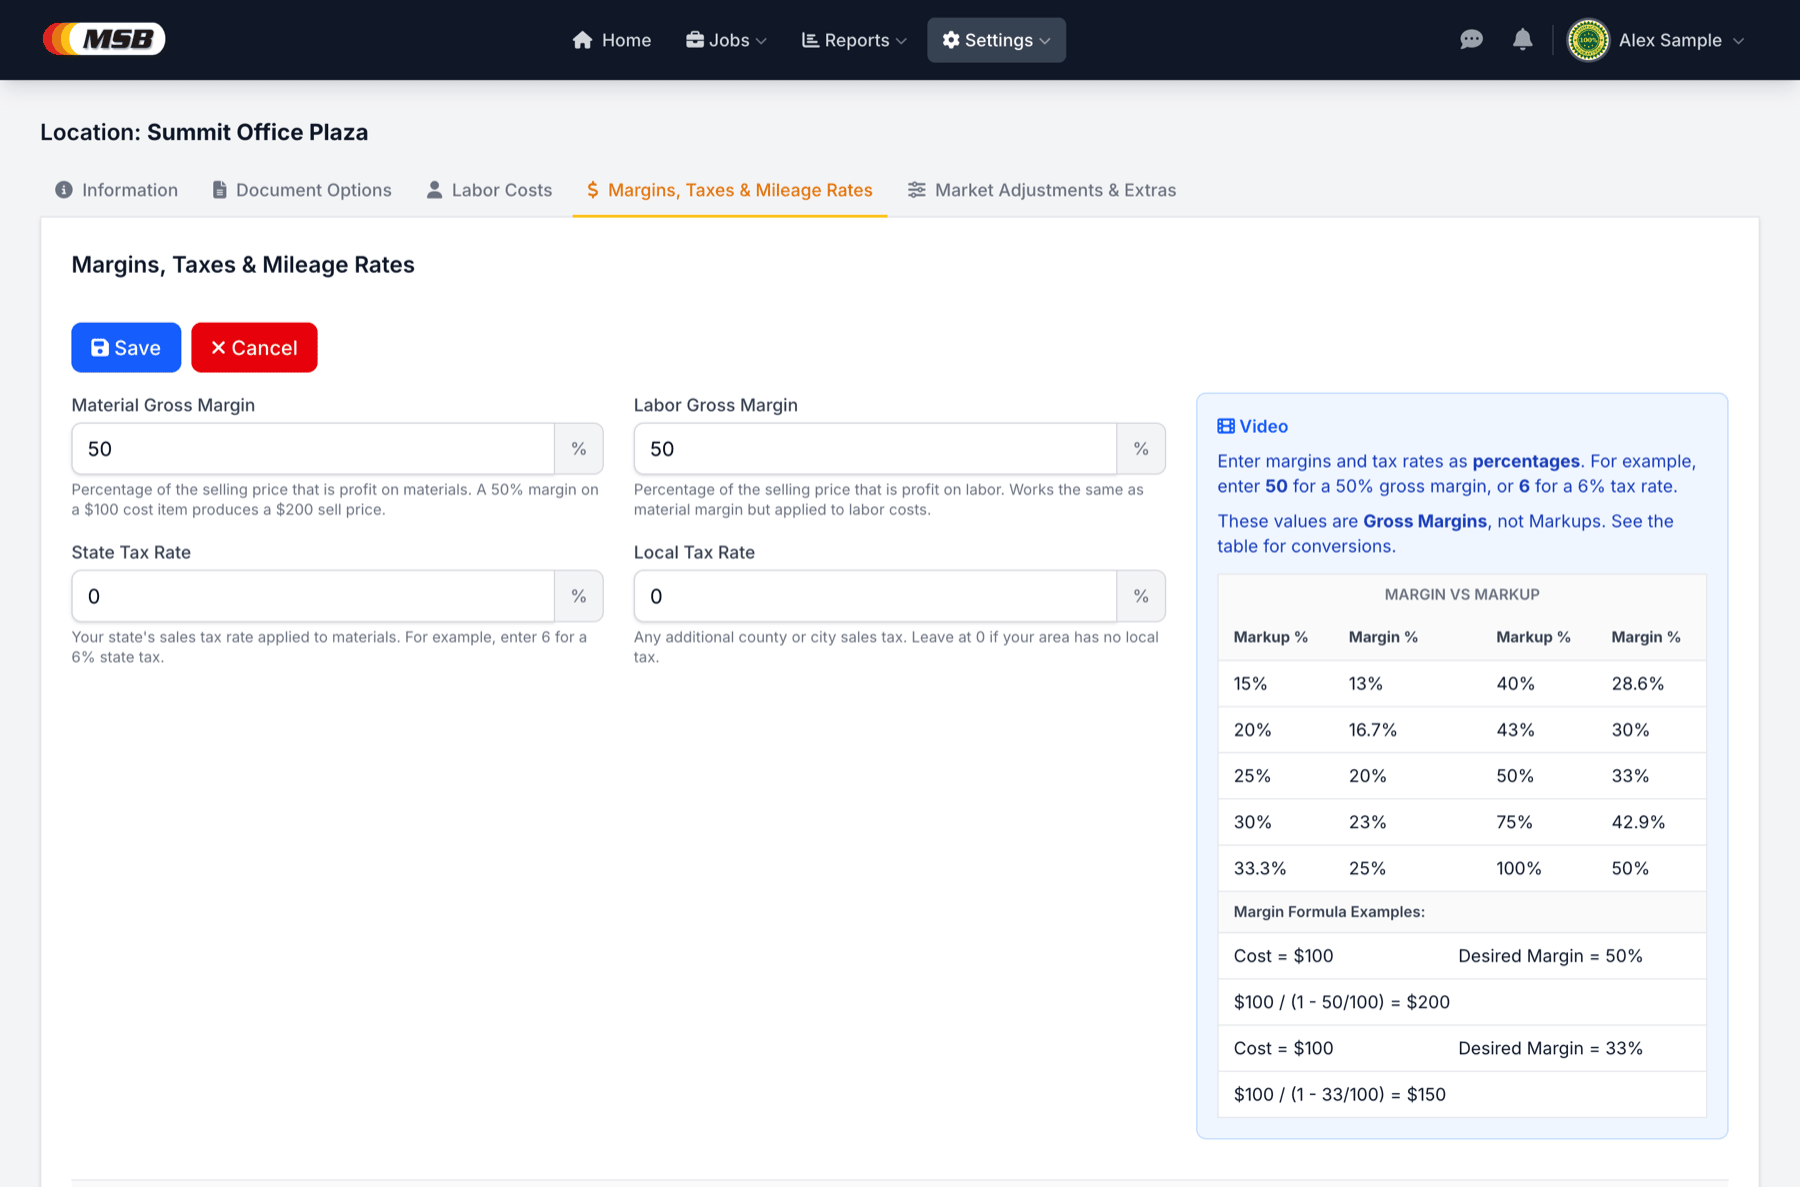The height and width of the screenshot is (1187, 1800).
Task: Cancel the margin edits
Action: (254, 348)
